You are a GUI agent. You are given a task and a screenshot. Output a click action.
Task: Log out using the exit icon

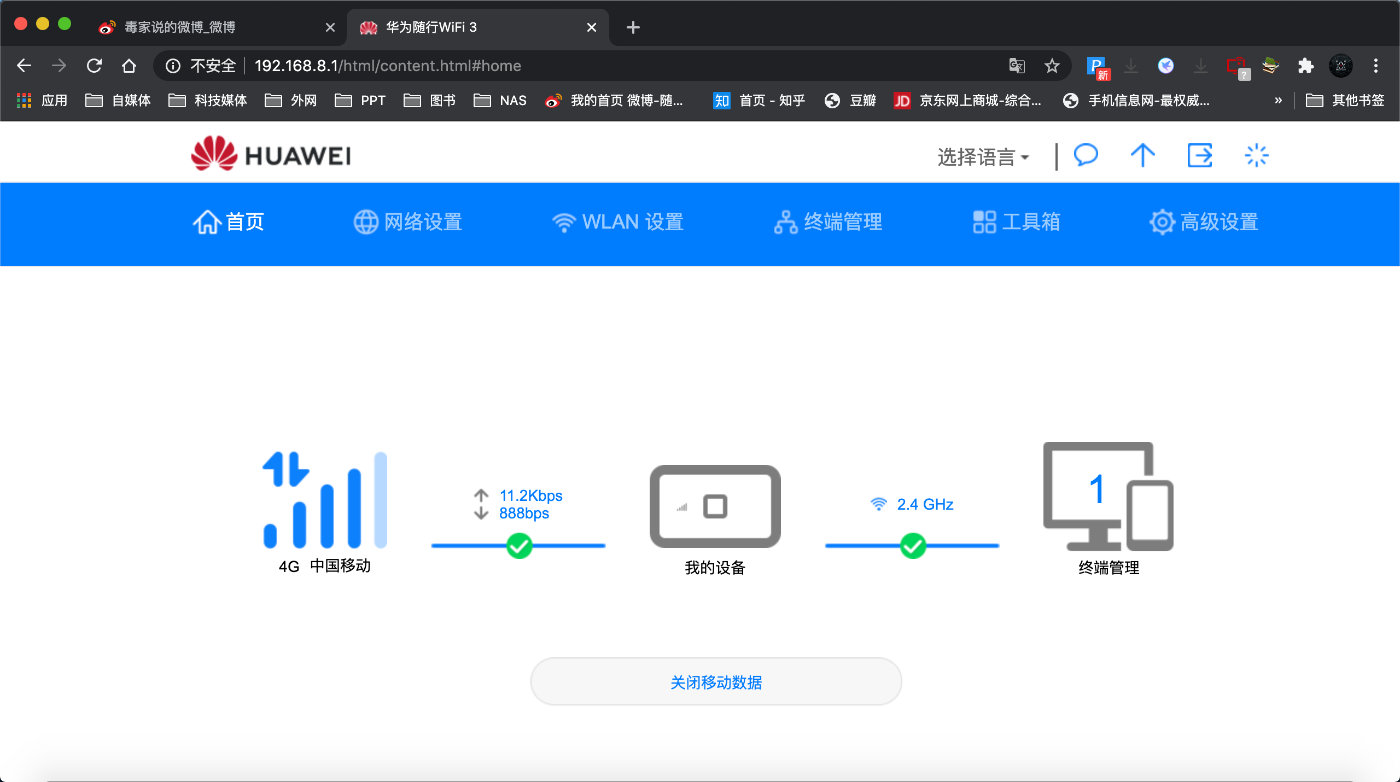[1200, 155]
